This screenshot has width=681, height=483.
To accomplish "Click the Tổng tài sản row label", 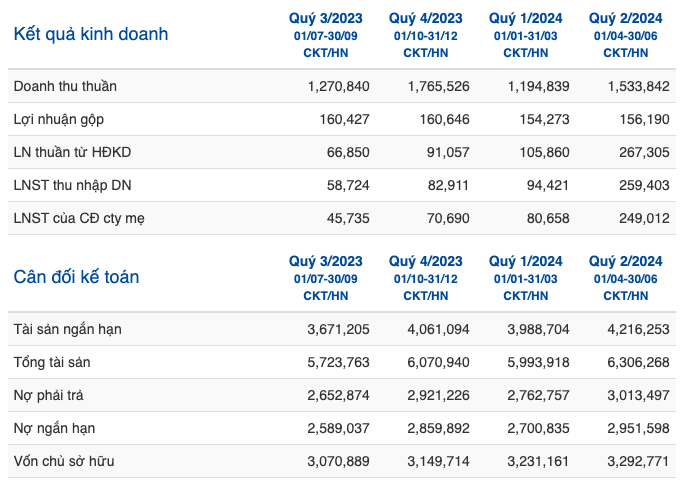I will point(52,362).
